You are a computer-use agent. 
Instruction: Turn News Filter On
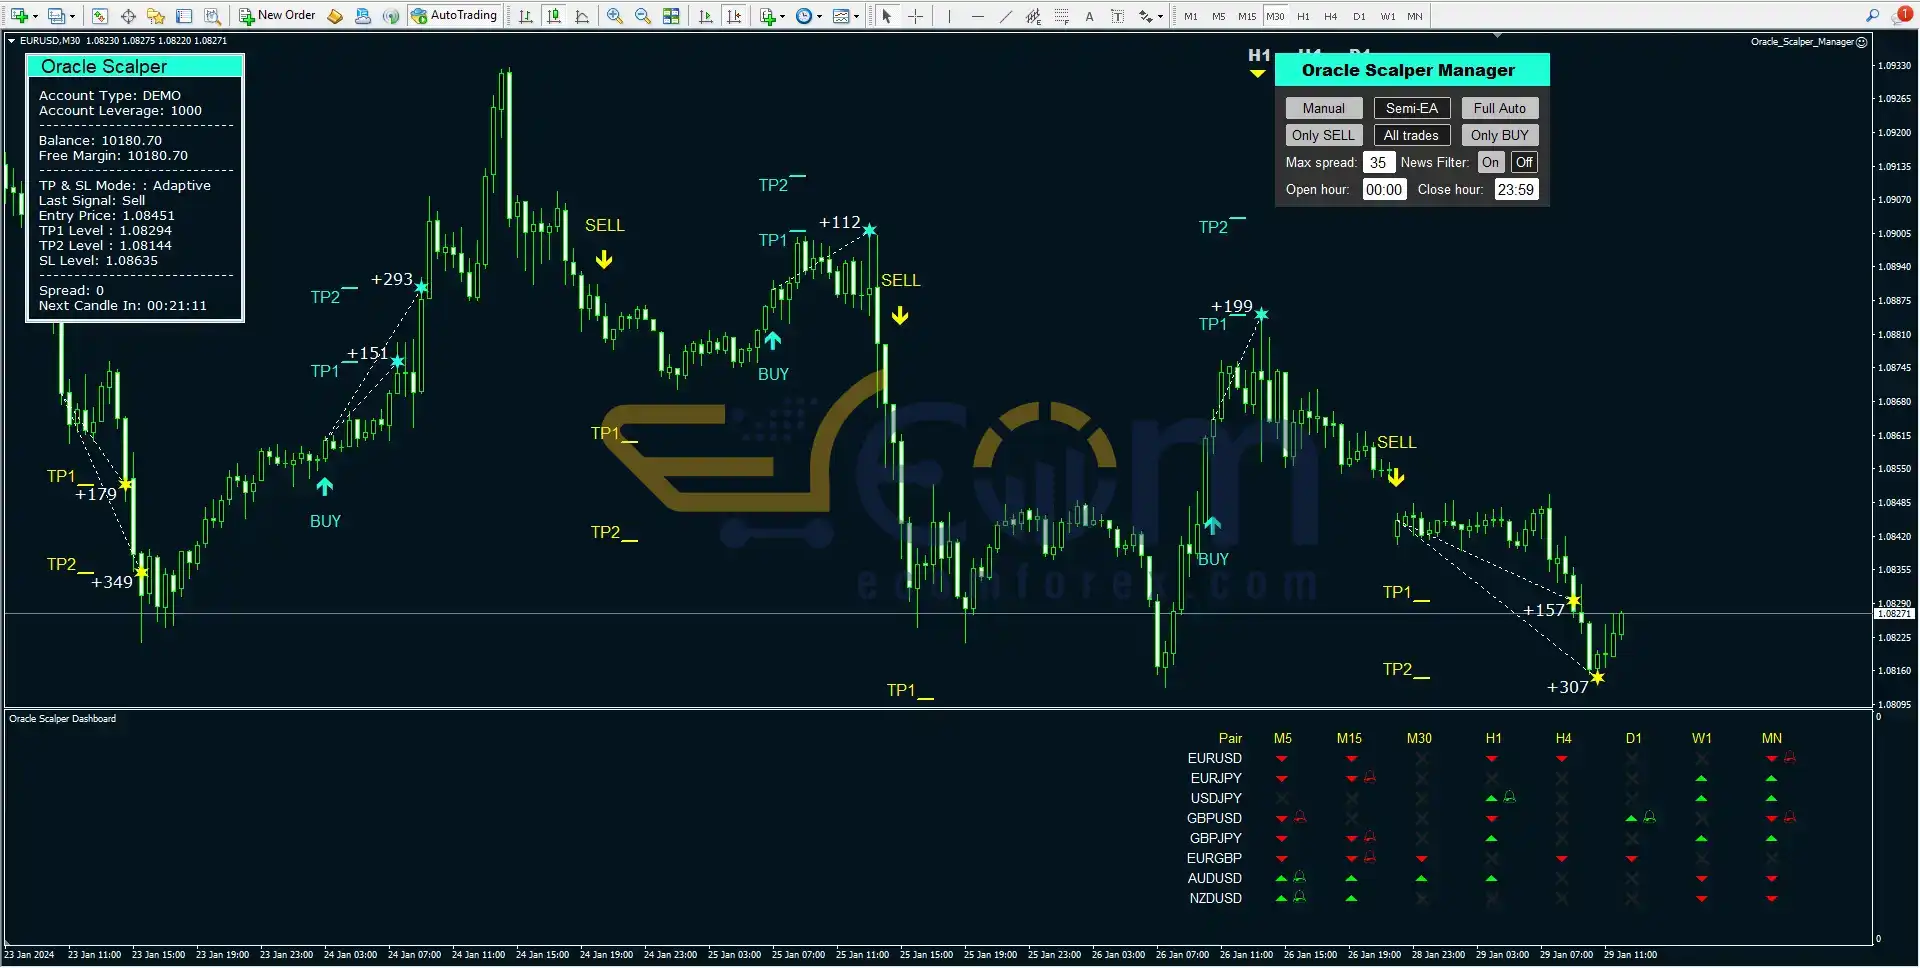[1491, 162]
